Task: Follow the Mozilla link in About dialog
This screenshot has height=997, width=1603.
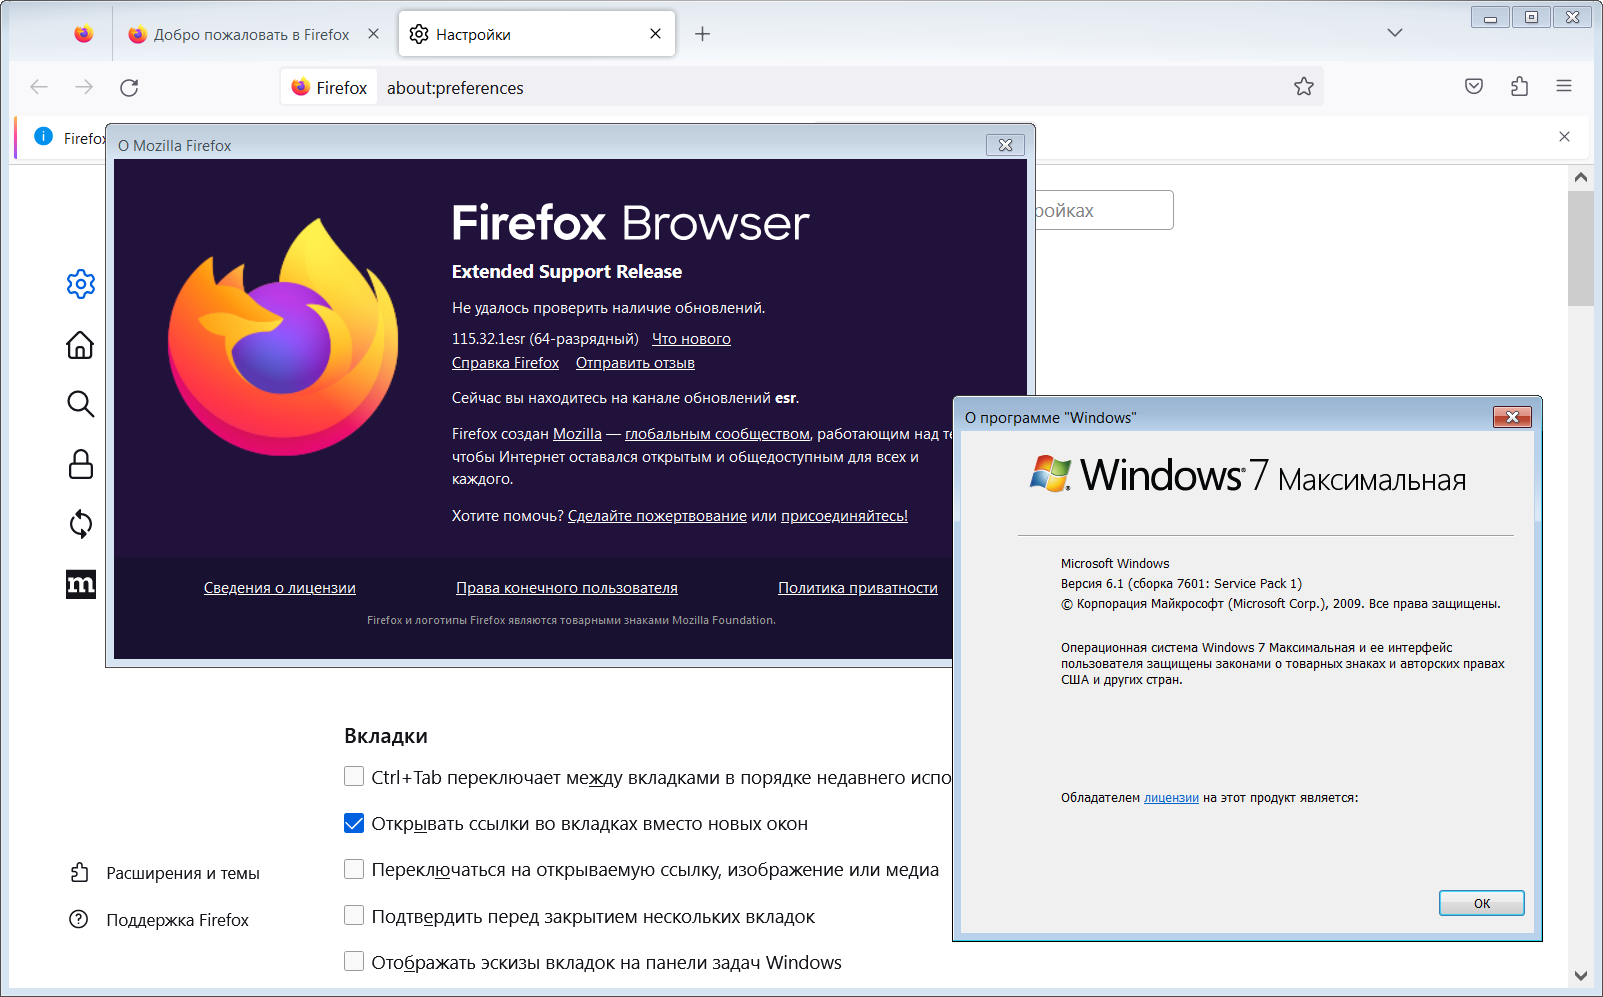Action: click(577, 434)
